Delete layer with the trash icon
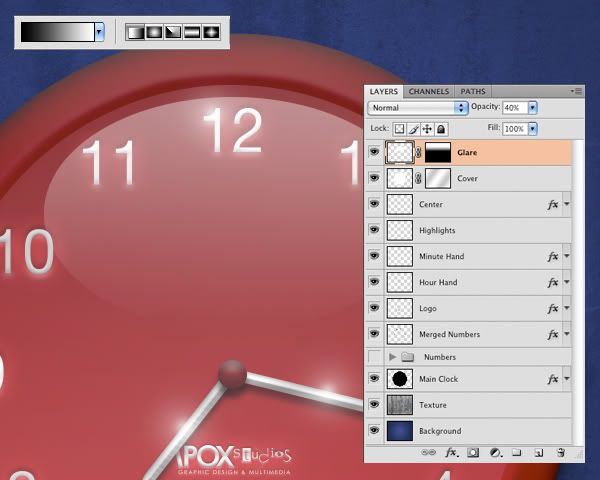Screen dimensions: 600x480 560,453
